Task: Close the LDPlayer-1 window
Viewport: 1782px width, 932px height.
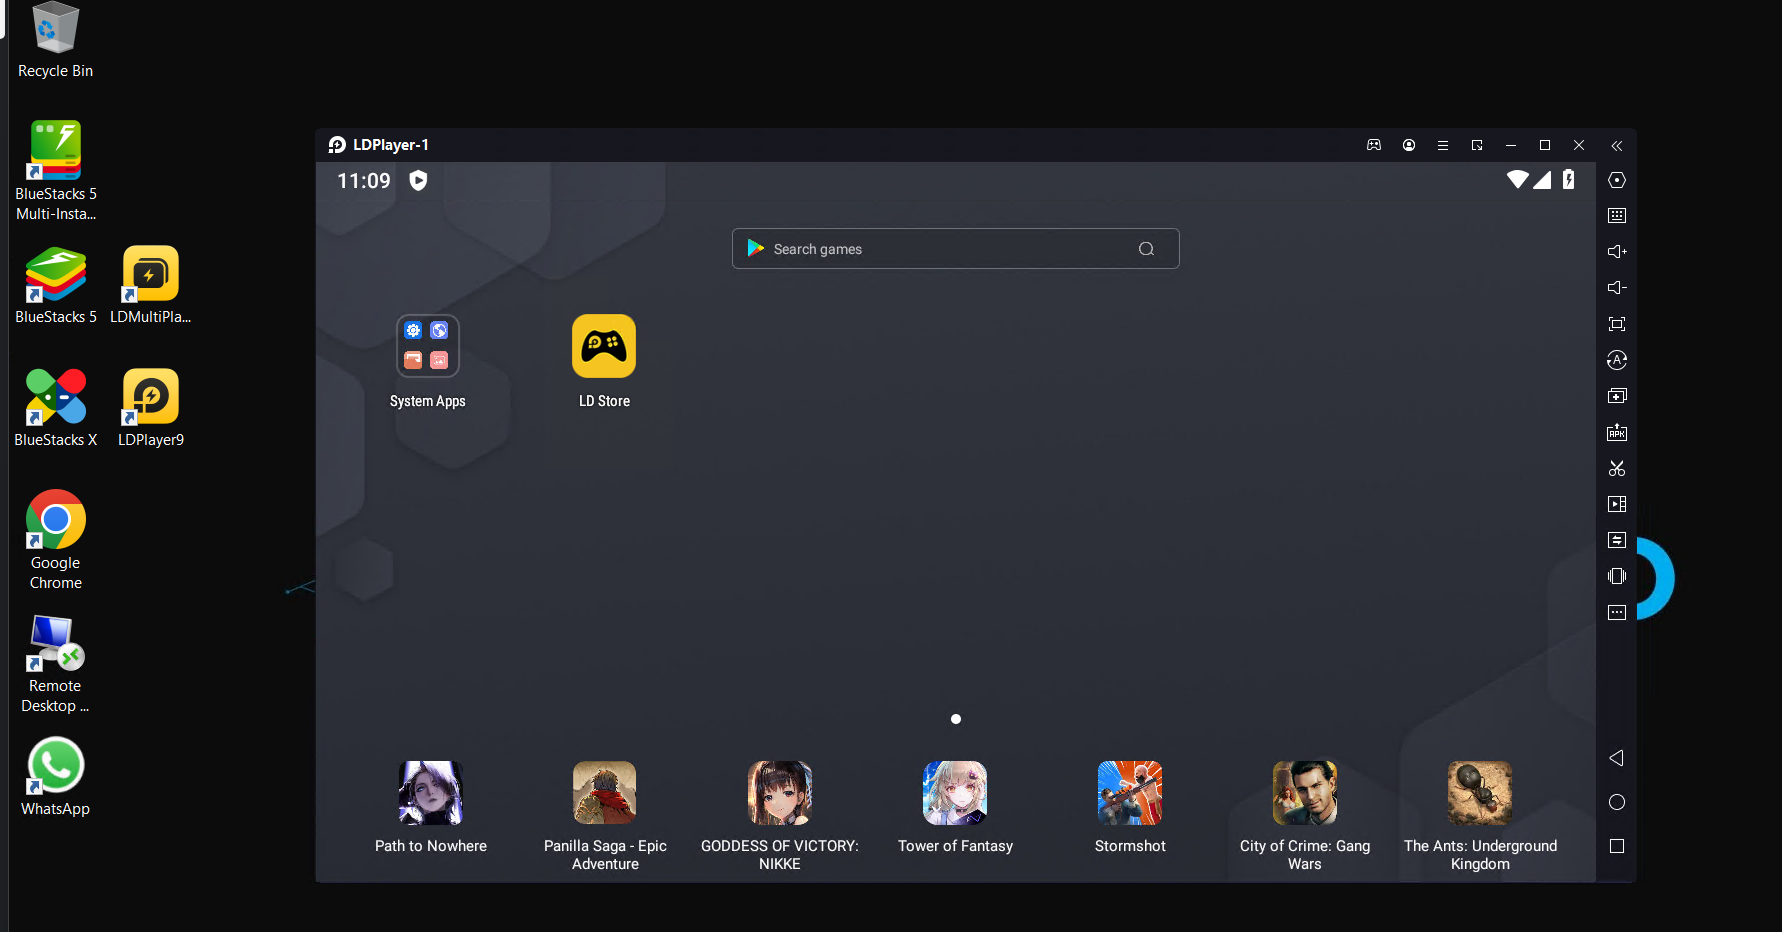Action: [x=1579, y=145]
